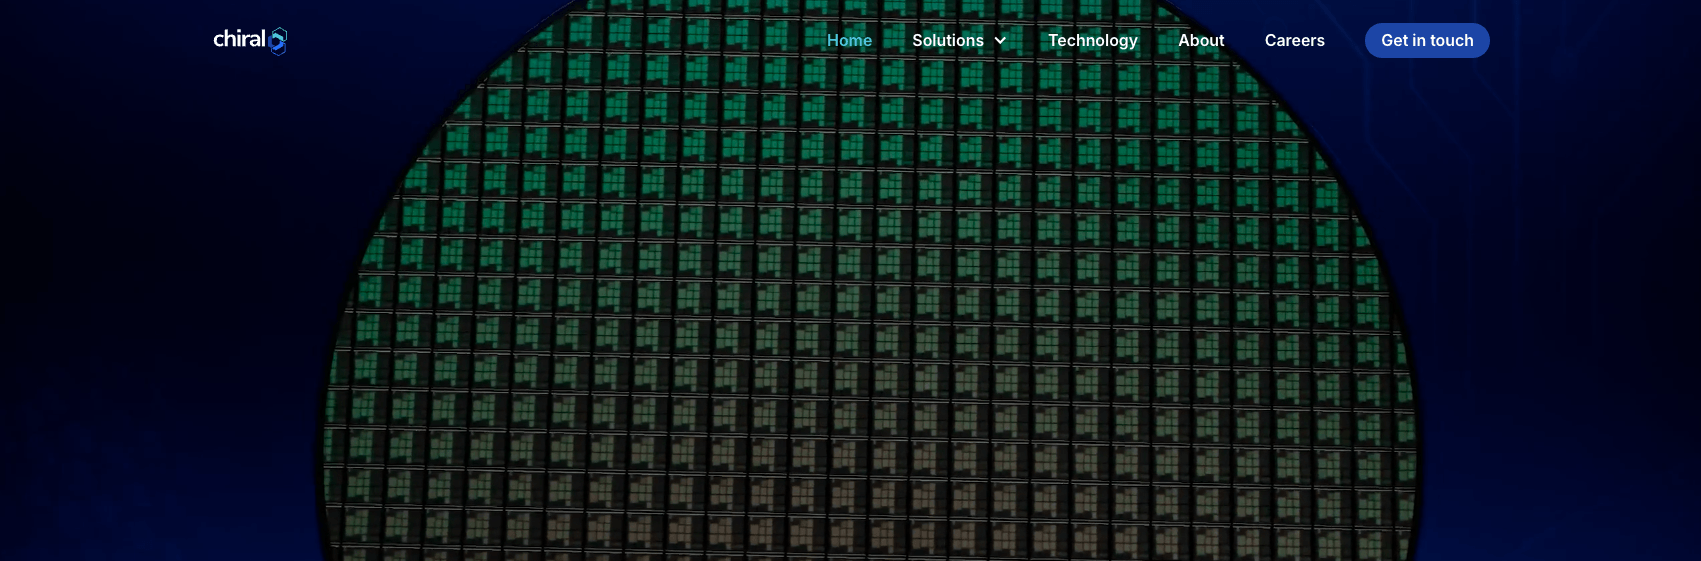The height and width of the screenshot is (561, 1701).
Task: Click the down arrow icon after Solutions
Action: click(x=1000, y=40)
